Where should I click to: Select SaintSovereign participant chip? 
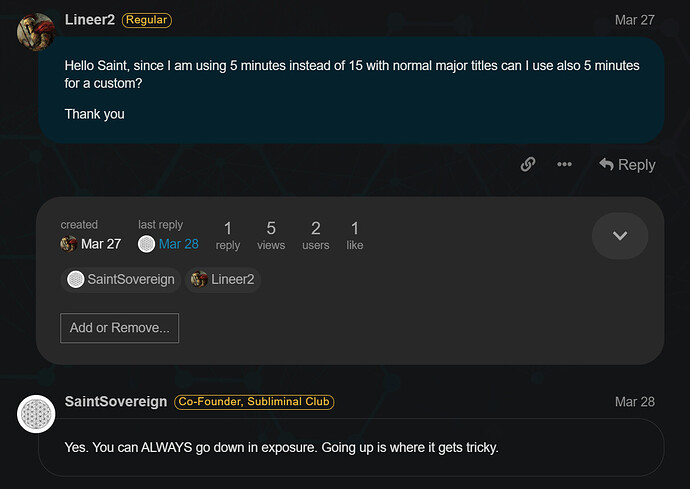pyautogui.click(x=121, y=279)
